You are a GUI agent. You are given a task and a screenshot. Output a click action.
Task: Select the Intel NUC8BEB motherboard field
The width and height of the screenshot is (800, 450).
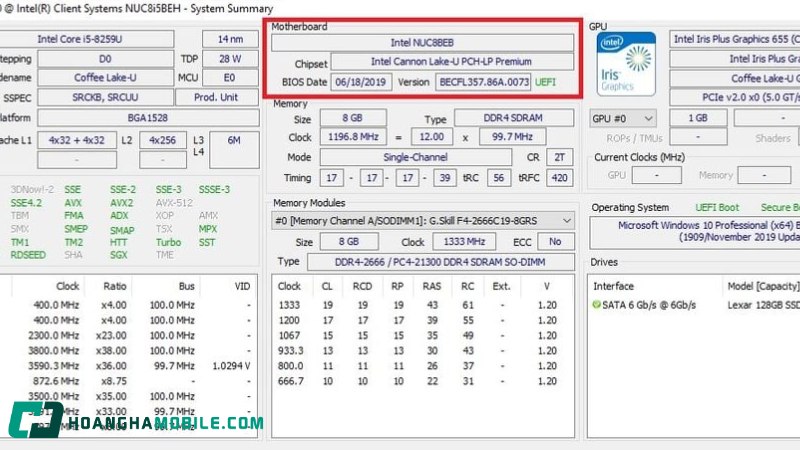pos(424,43)
